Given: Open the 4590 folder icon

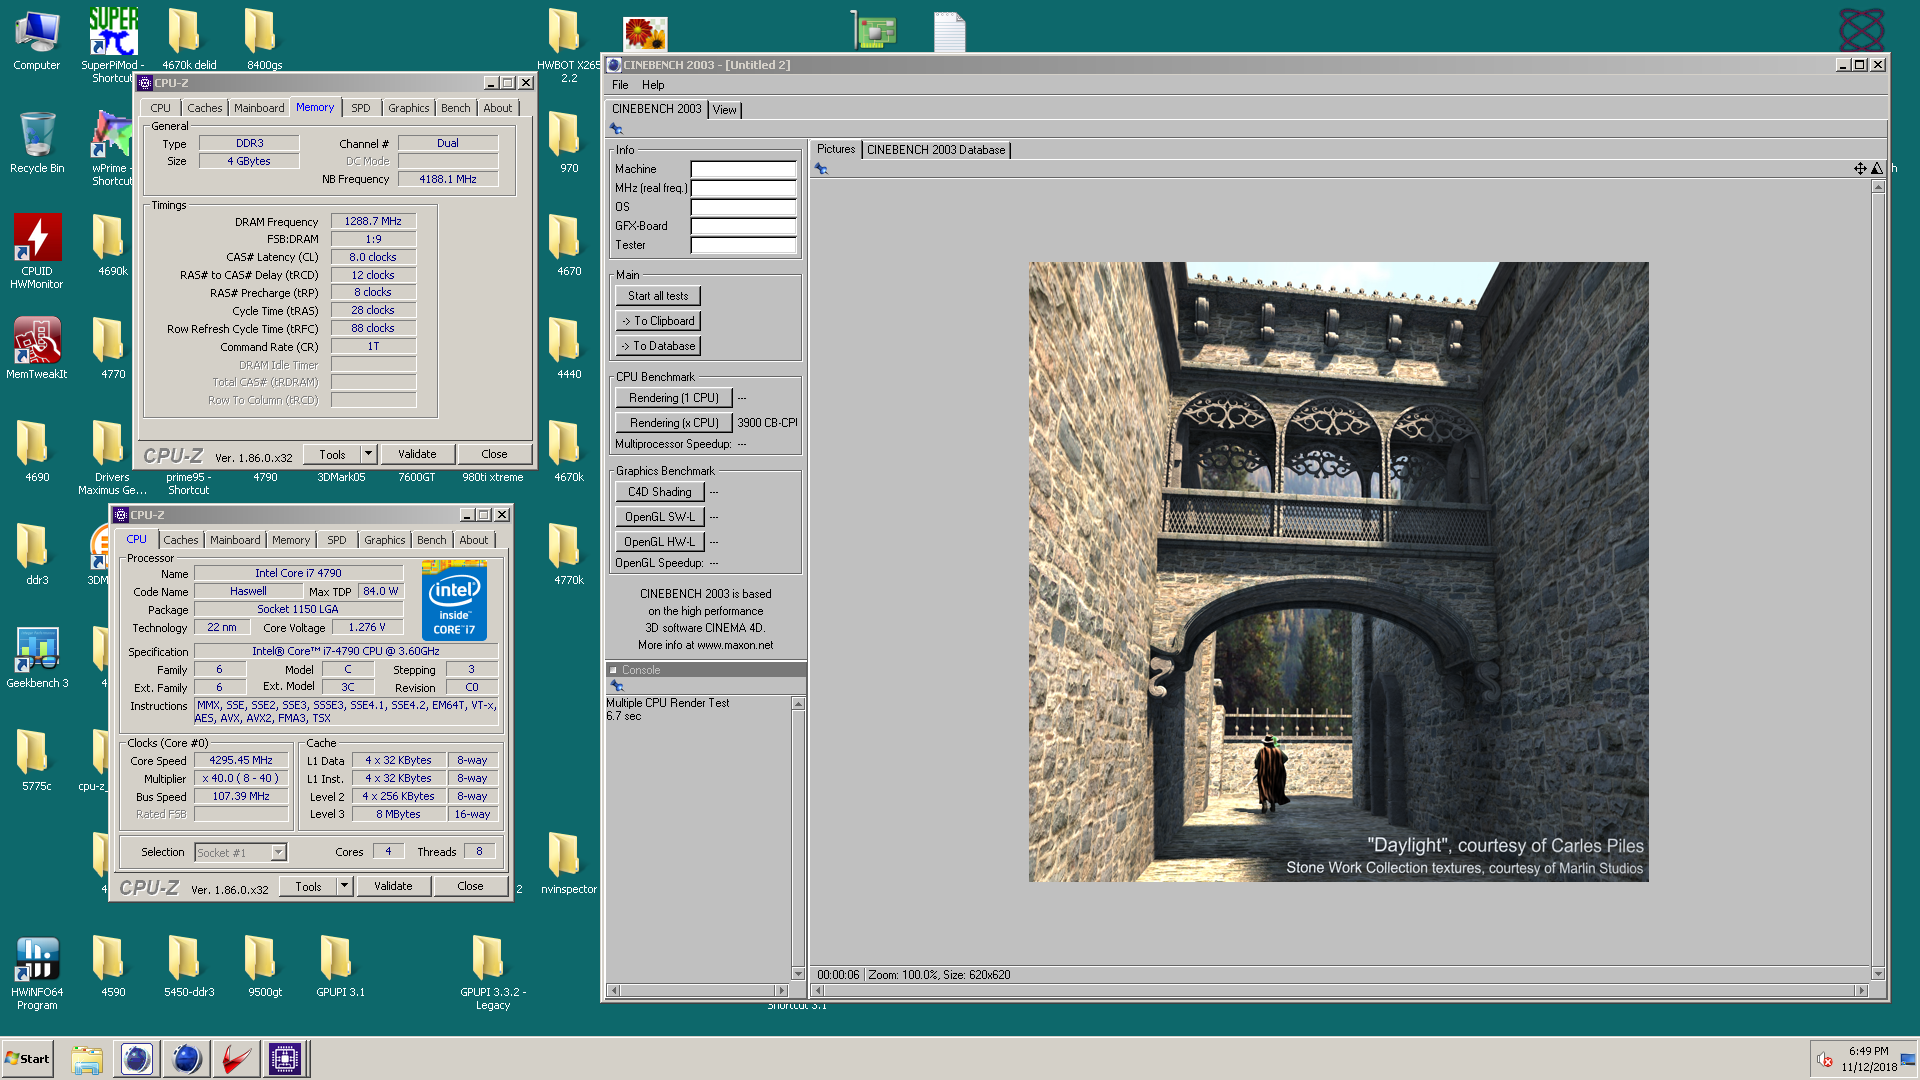Looking at the screenshot, I should pyautogui.click(x=113, y=966).
